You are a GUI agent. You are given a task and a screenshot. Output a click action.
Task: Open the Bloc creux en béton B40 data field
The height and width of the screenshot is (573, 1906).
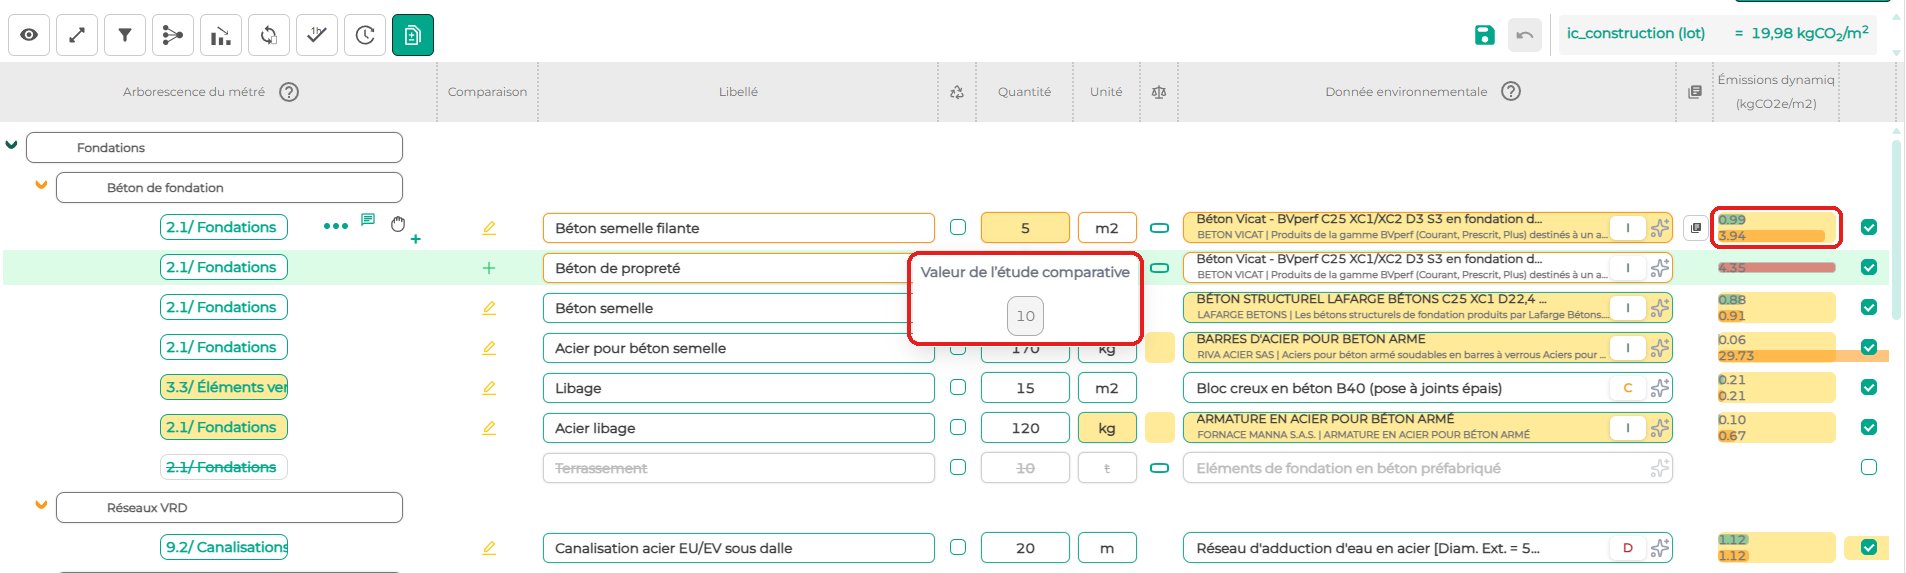click(1428, 388)
